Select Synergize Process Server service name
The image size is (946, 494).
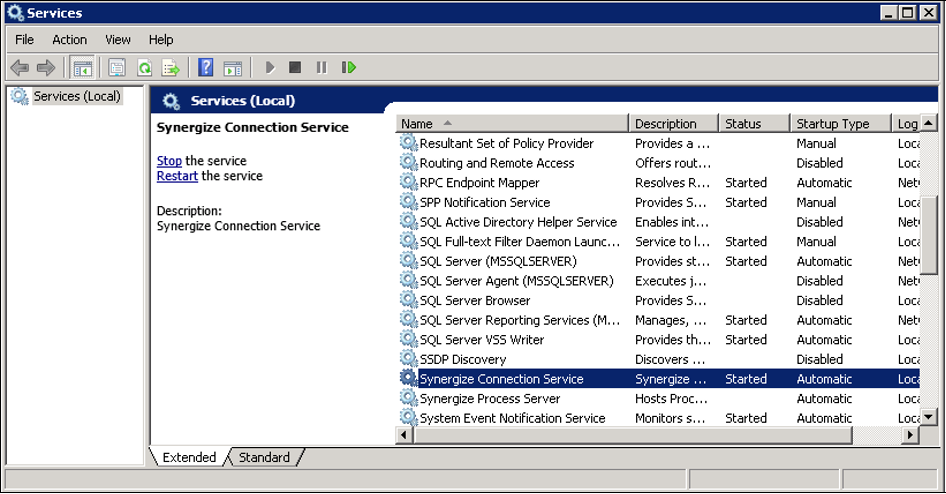490,399
